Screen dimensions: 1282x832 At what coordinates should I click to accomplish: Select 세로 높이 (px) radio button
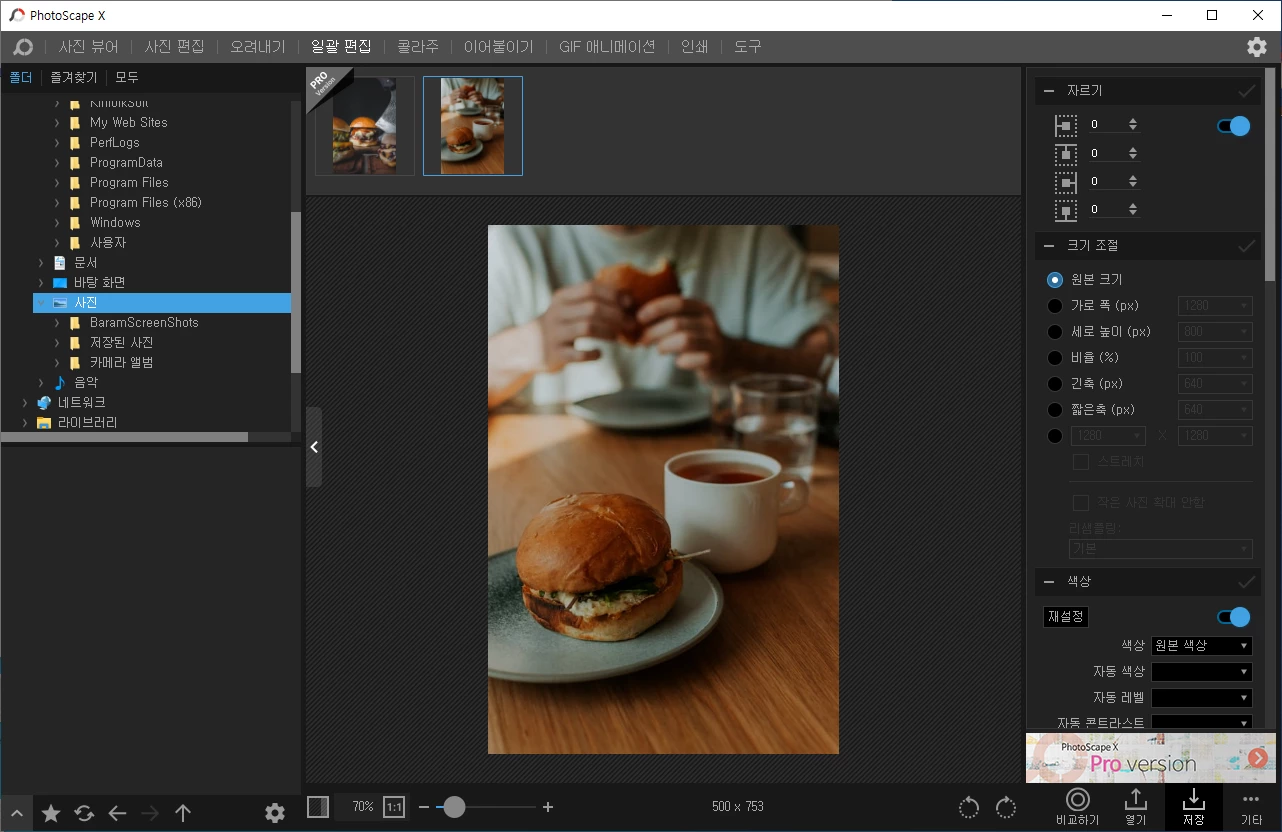[1055, 332]
